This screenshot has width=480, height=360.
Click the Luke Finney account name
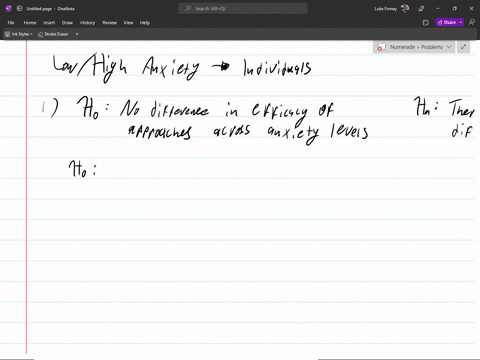[385, 9]
